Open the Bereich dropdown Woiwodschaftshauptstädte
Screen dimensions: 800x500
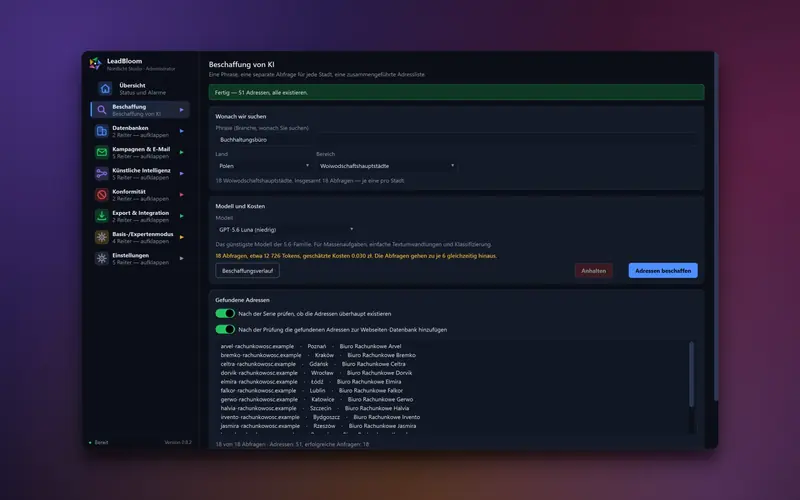coord(386,166)
